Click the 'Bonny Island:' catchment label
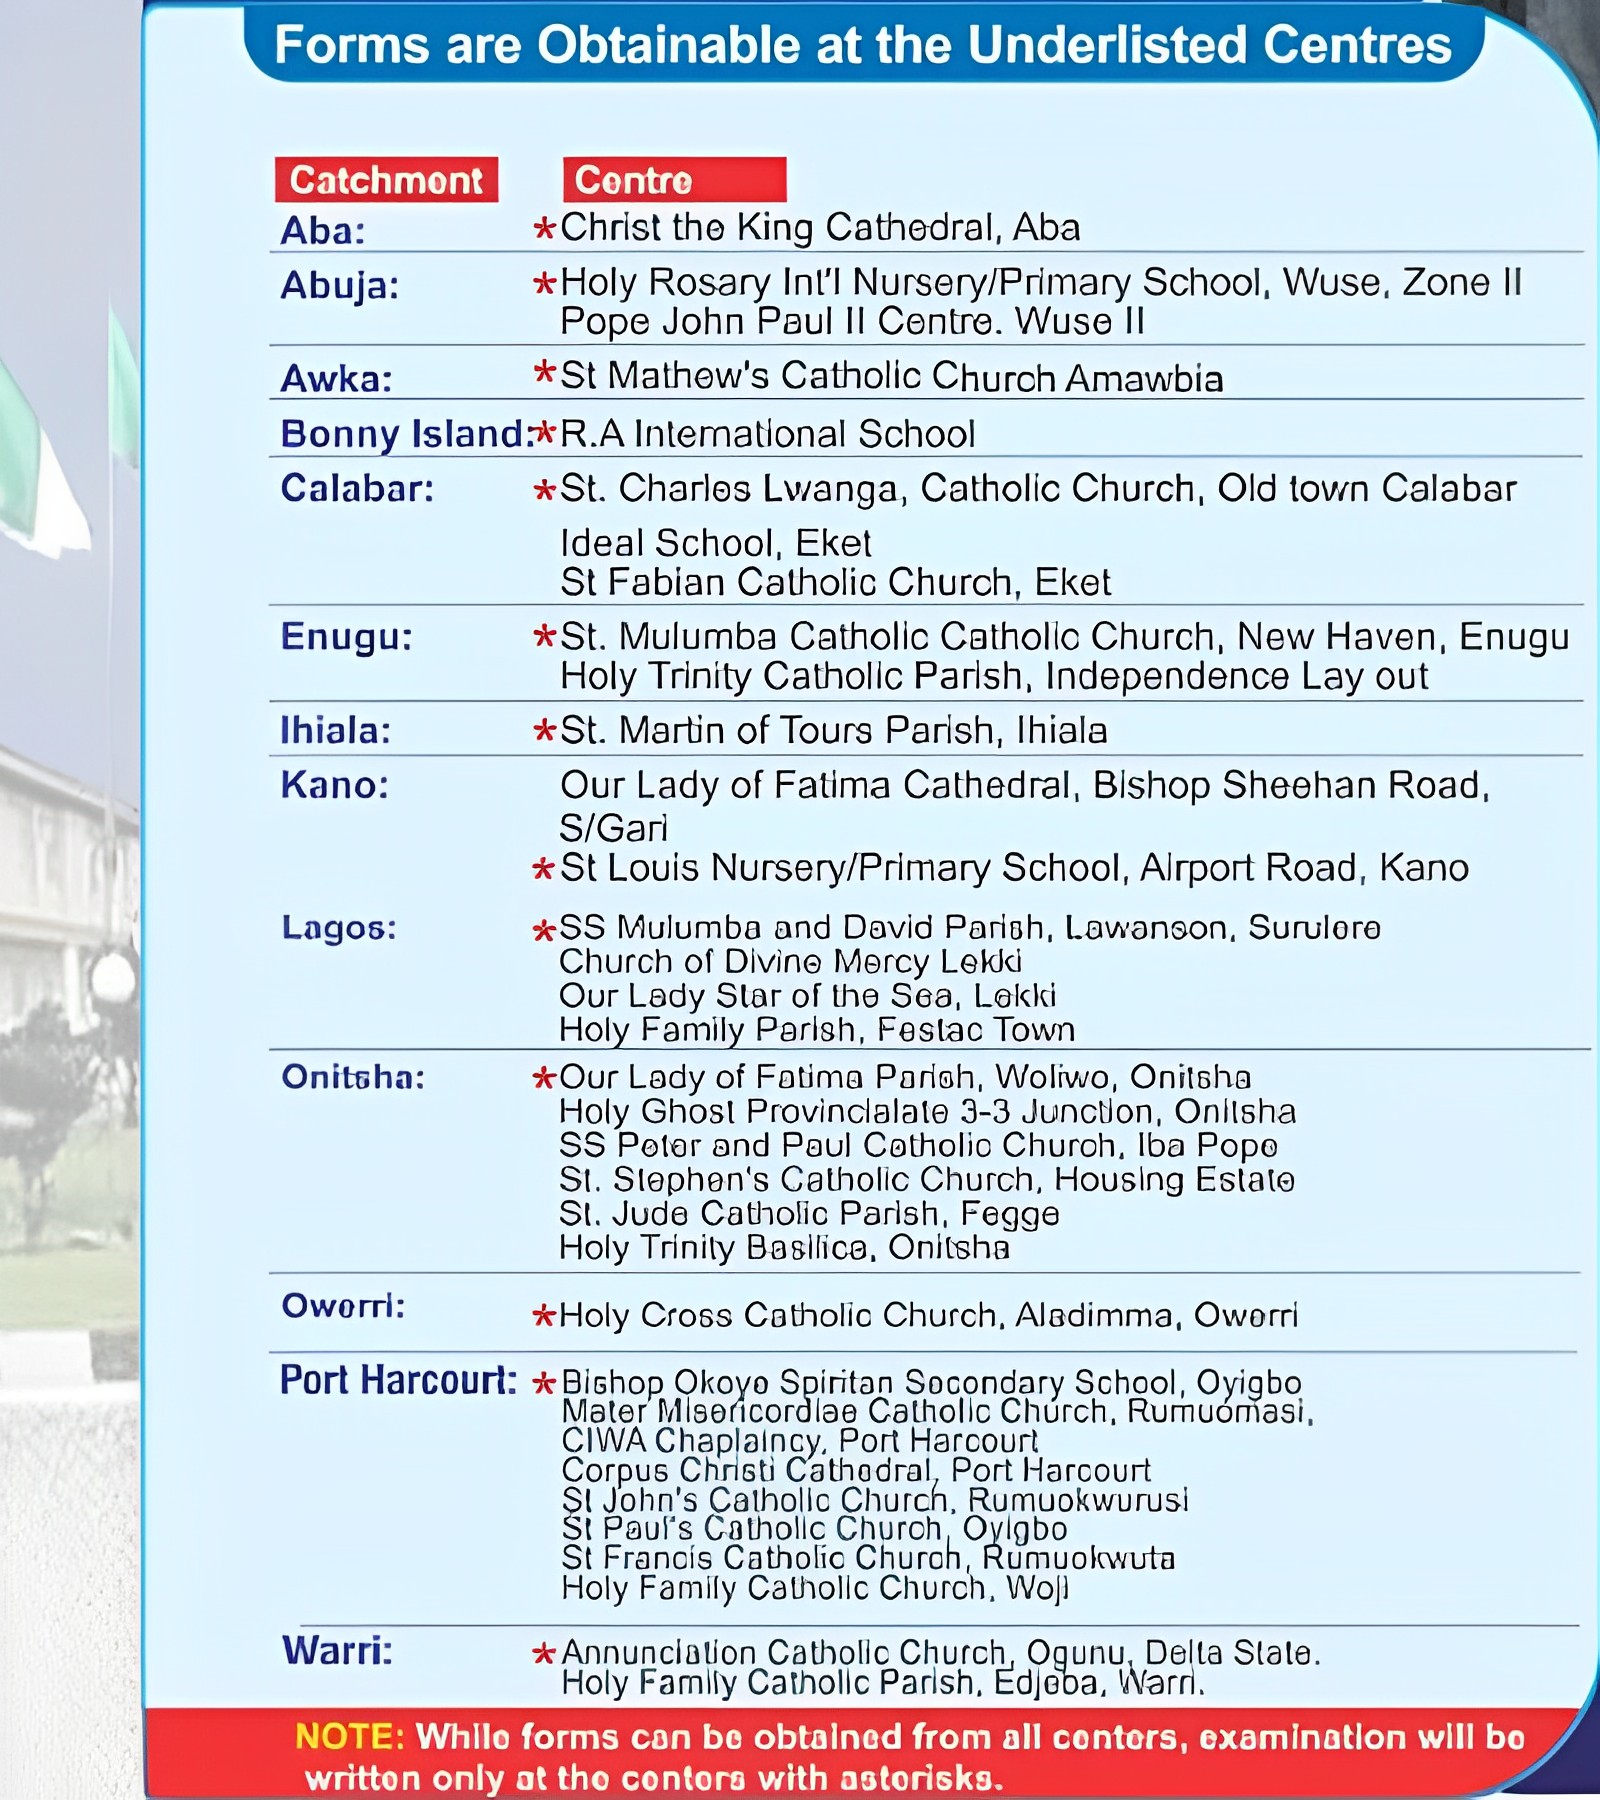 407,434
